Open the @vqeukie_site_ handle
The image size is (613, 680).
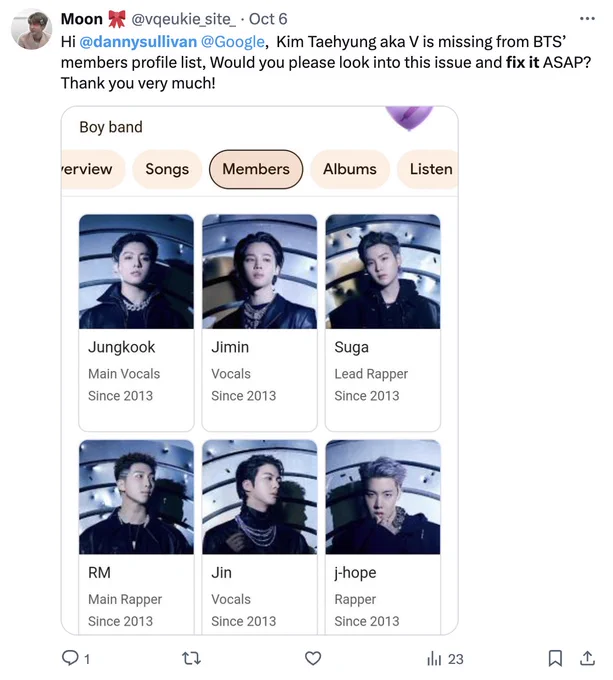184,19
